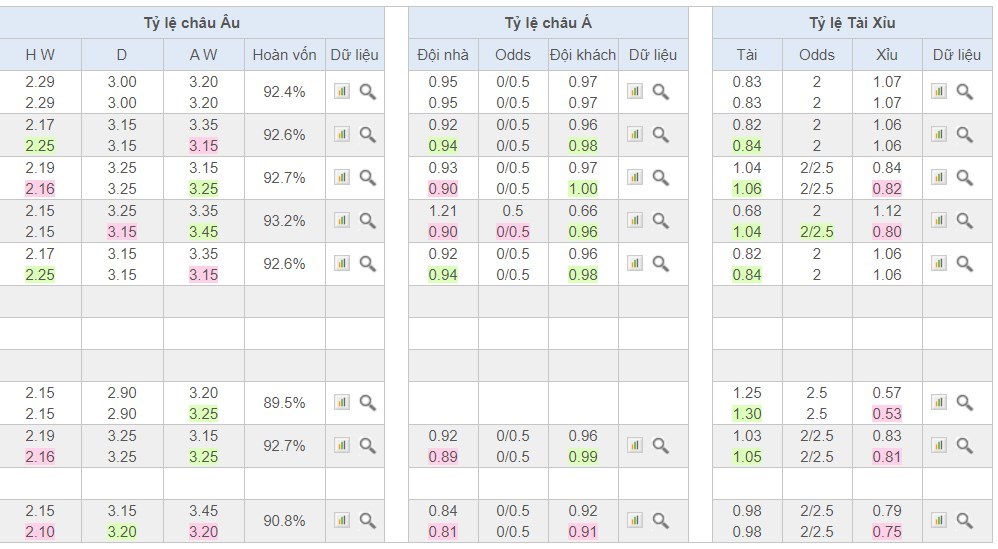
Task: Click the pink-highlighted 0.53 Xỉu value
Action: click(x=886, y=414)
